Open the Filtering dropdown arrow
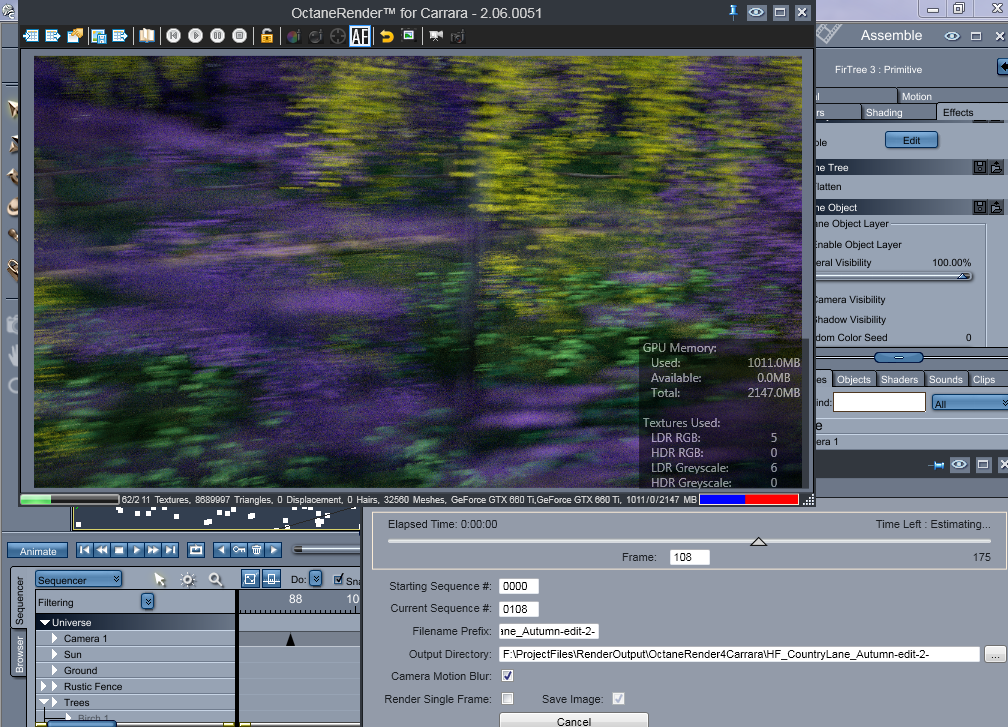 [x=148, y=602]
